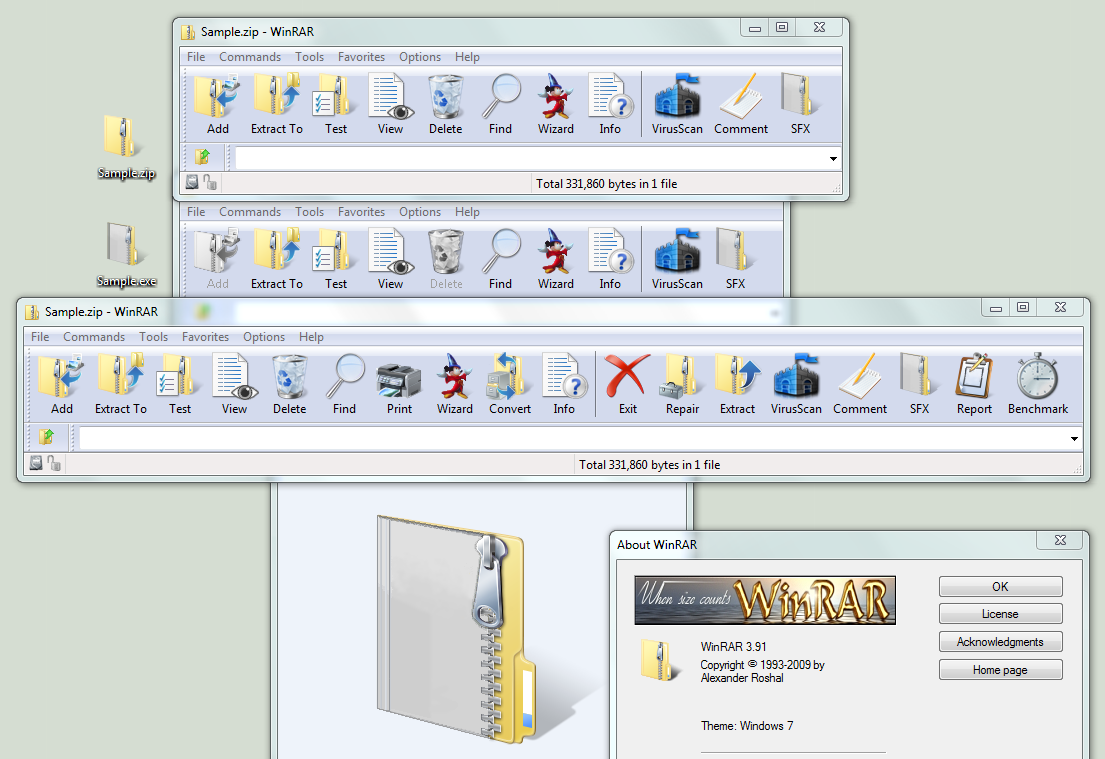Image resolution: width=1105 pixels, height=759 pixels.
Task: Click the Convert-adjacent Wizard icon in widest window
Action: tap(454, 384)
